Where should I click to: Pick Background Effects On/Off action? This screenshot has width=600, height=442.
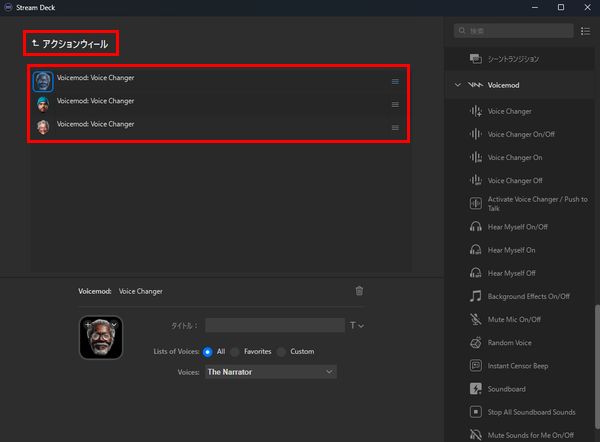coord(519,296)
